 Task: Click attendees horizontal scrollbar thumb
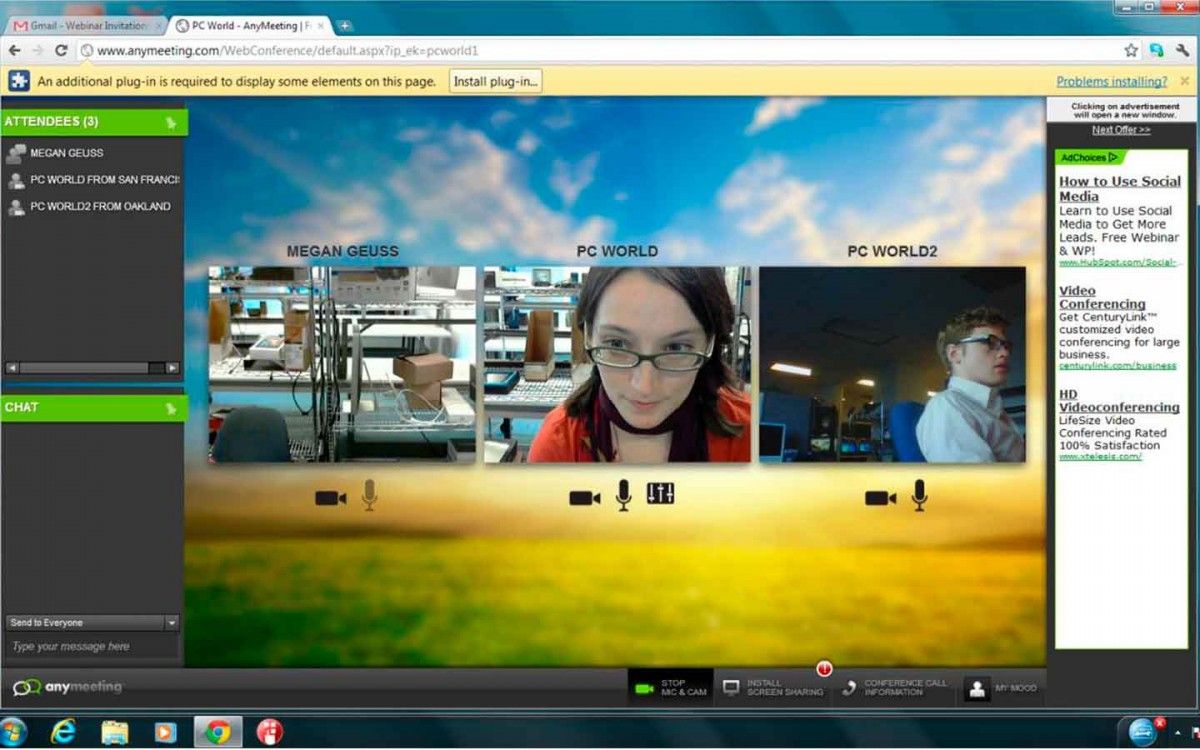click(85, 368)
